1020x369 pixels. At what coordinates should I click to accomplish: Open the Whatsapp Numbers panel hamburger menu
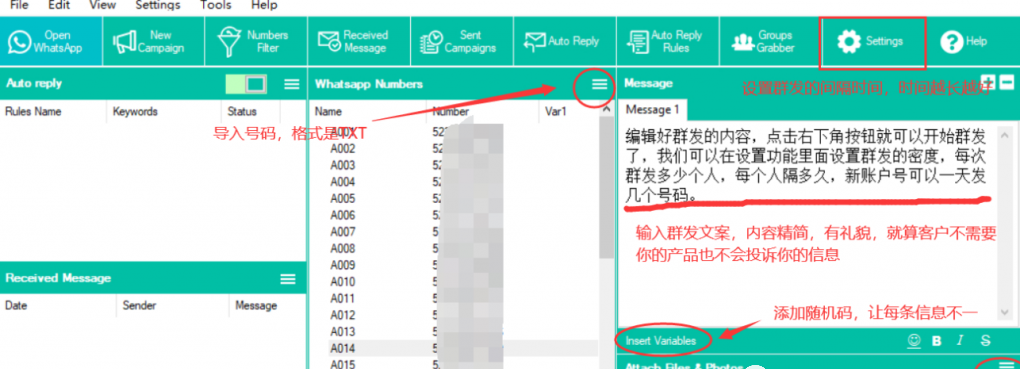pos(599,84)
